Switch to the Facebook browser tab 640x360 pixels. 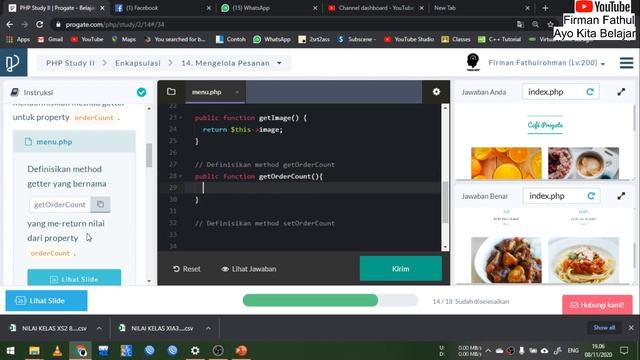click(x=163, y=8)
